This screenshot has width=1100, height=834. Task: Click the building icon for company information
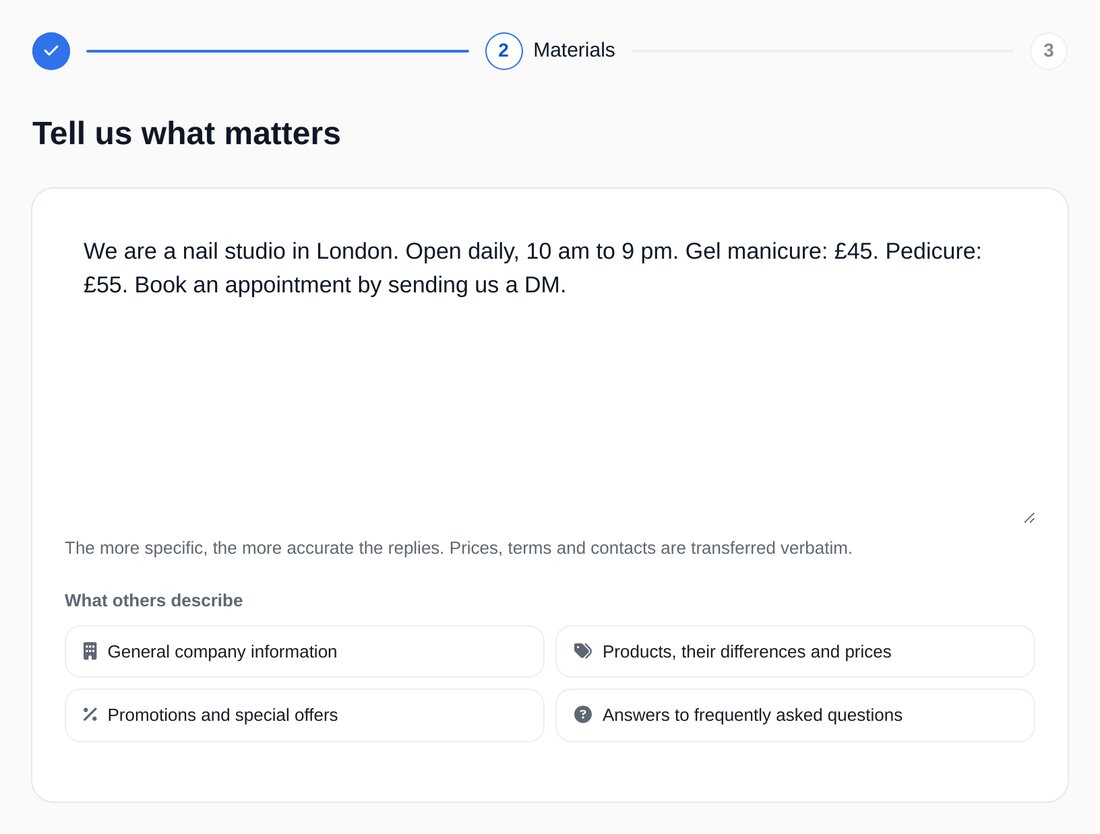[90, 651]
